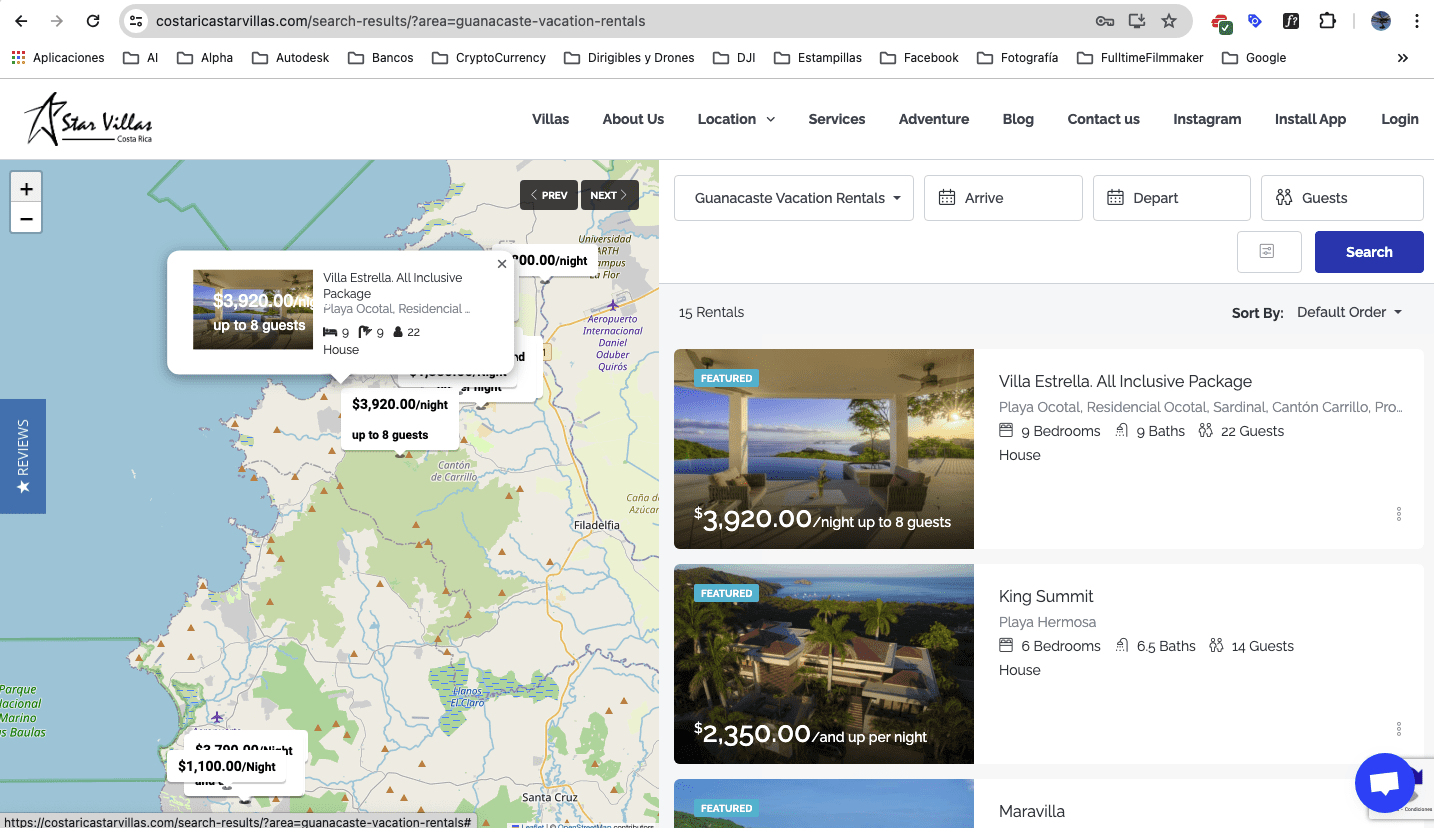Viewport: 1434px width, 828px height.
Task: Click the Star Villas logo
Action: click(88, 120)
